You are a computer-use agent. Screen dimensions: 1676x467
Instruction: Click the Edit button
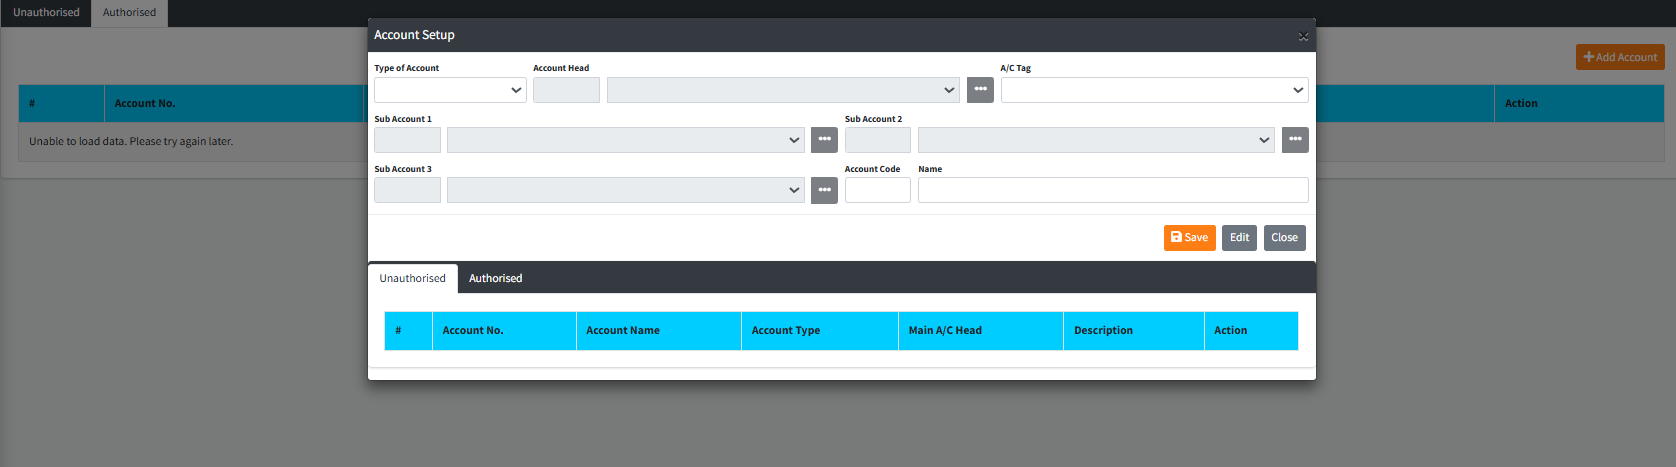click(1239, 238)
